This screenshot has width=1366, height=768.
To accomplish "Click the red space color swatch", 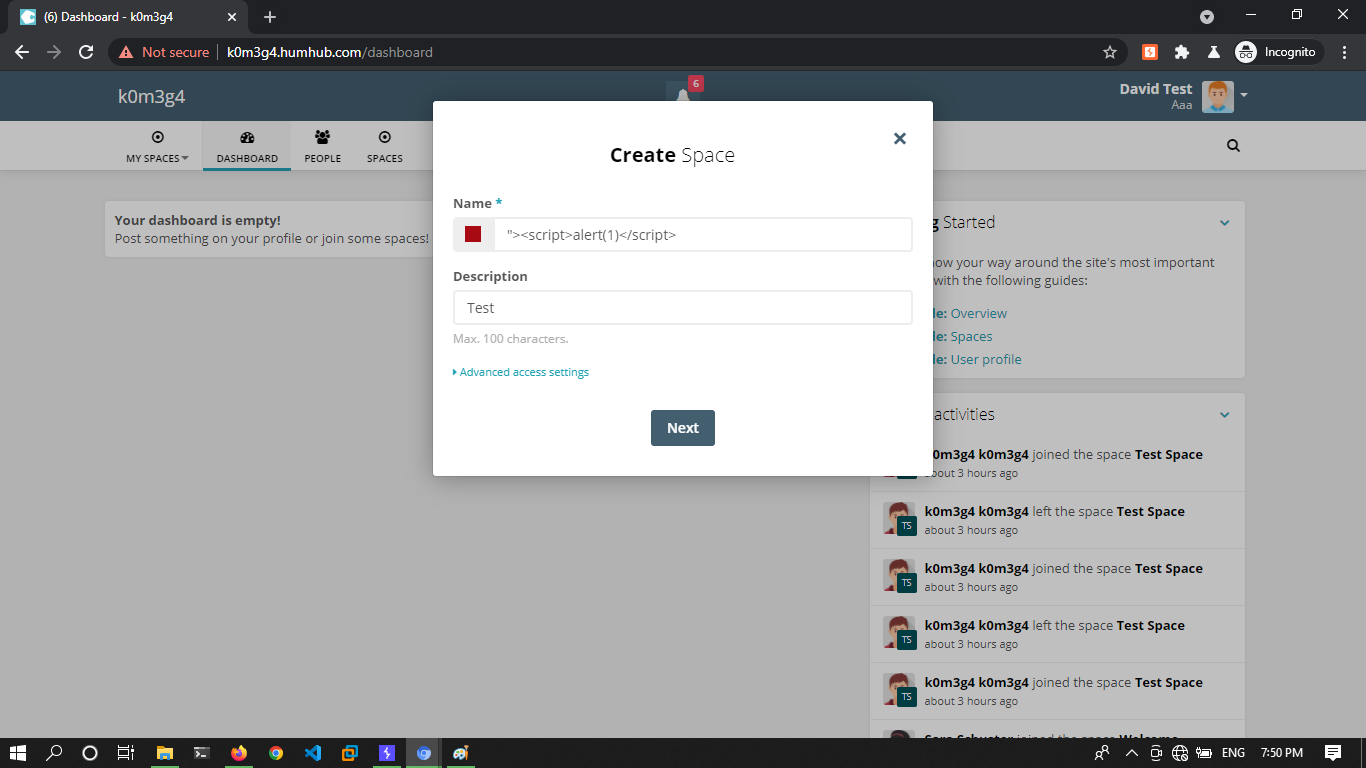I will point(473,234).
